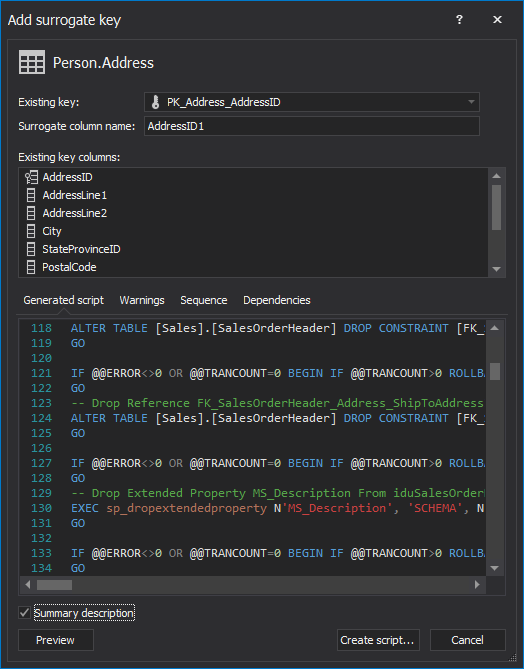Click the Create script... button
Image resolution: width=524 pixels, height=669 pixels.
click(x=378, y=640)
